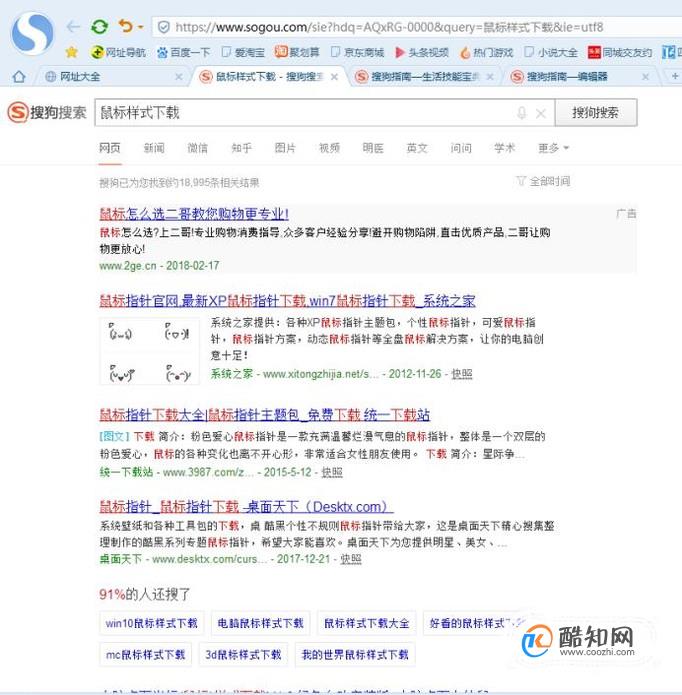Open 快照 for the 桌面天下 result
Viewport: 682px width, 695px height.
(x=351, y=559)
